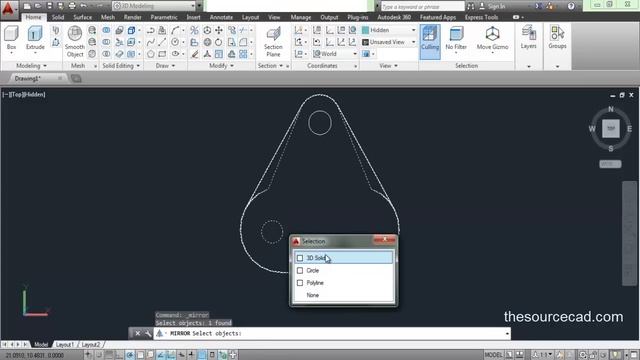
Task: Click the Plot printer icon in quick access toolbar
Action: (x=72, y=6)
